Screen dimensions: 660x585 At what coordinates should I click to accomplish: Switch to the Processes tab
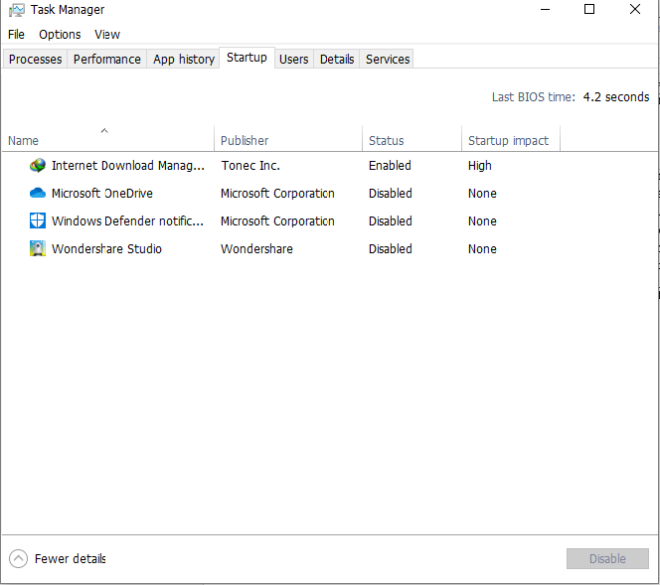pyautogui.click(x=35, y=59)
